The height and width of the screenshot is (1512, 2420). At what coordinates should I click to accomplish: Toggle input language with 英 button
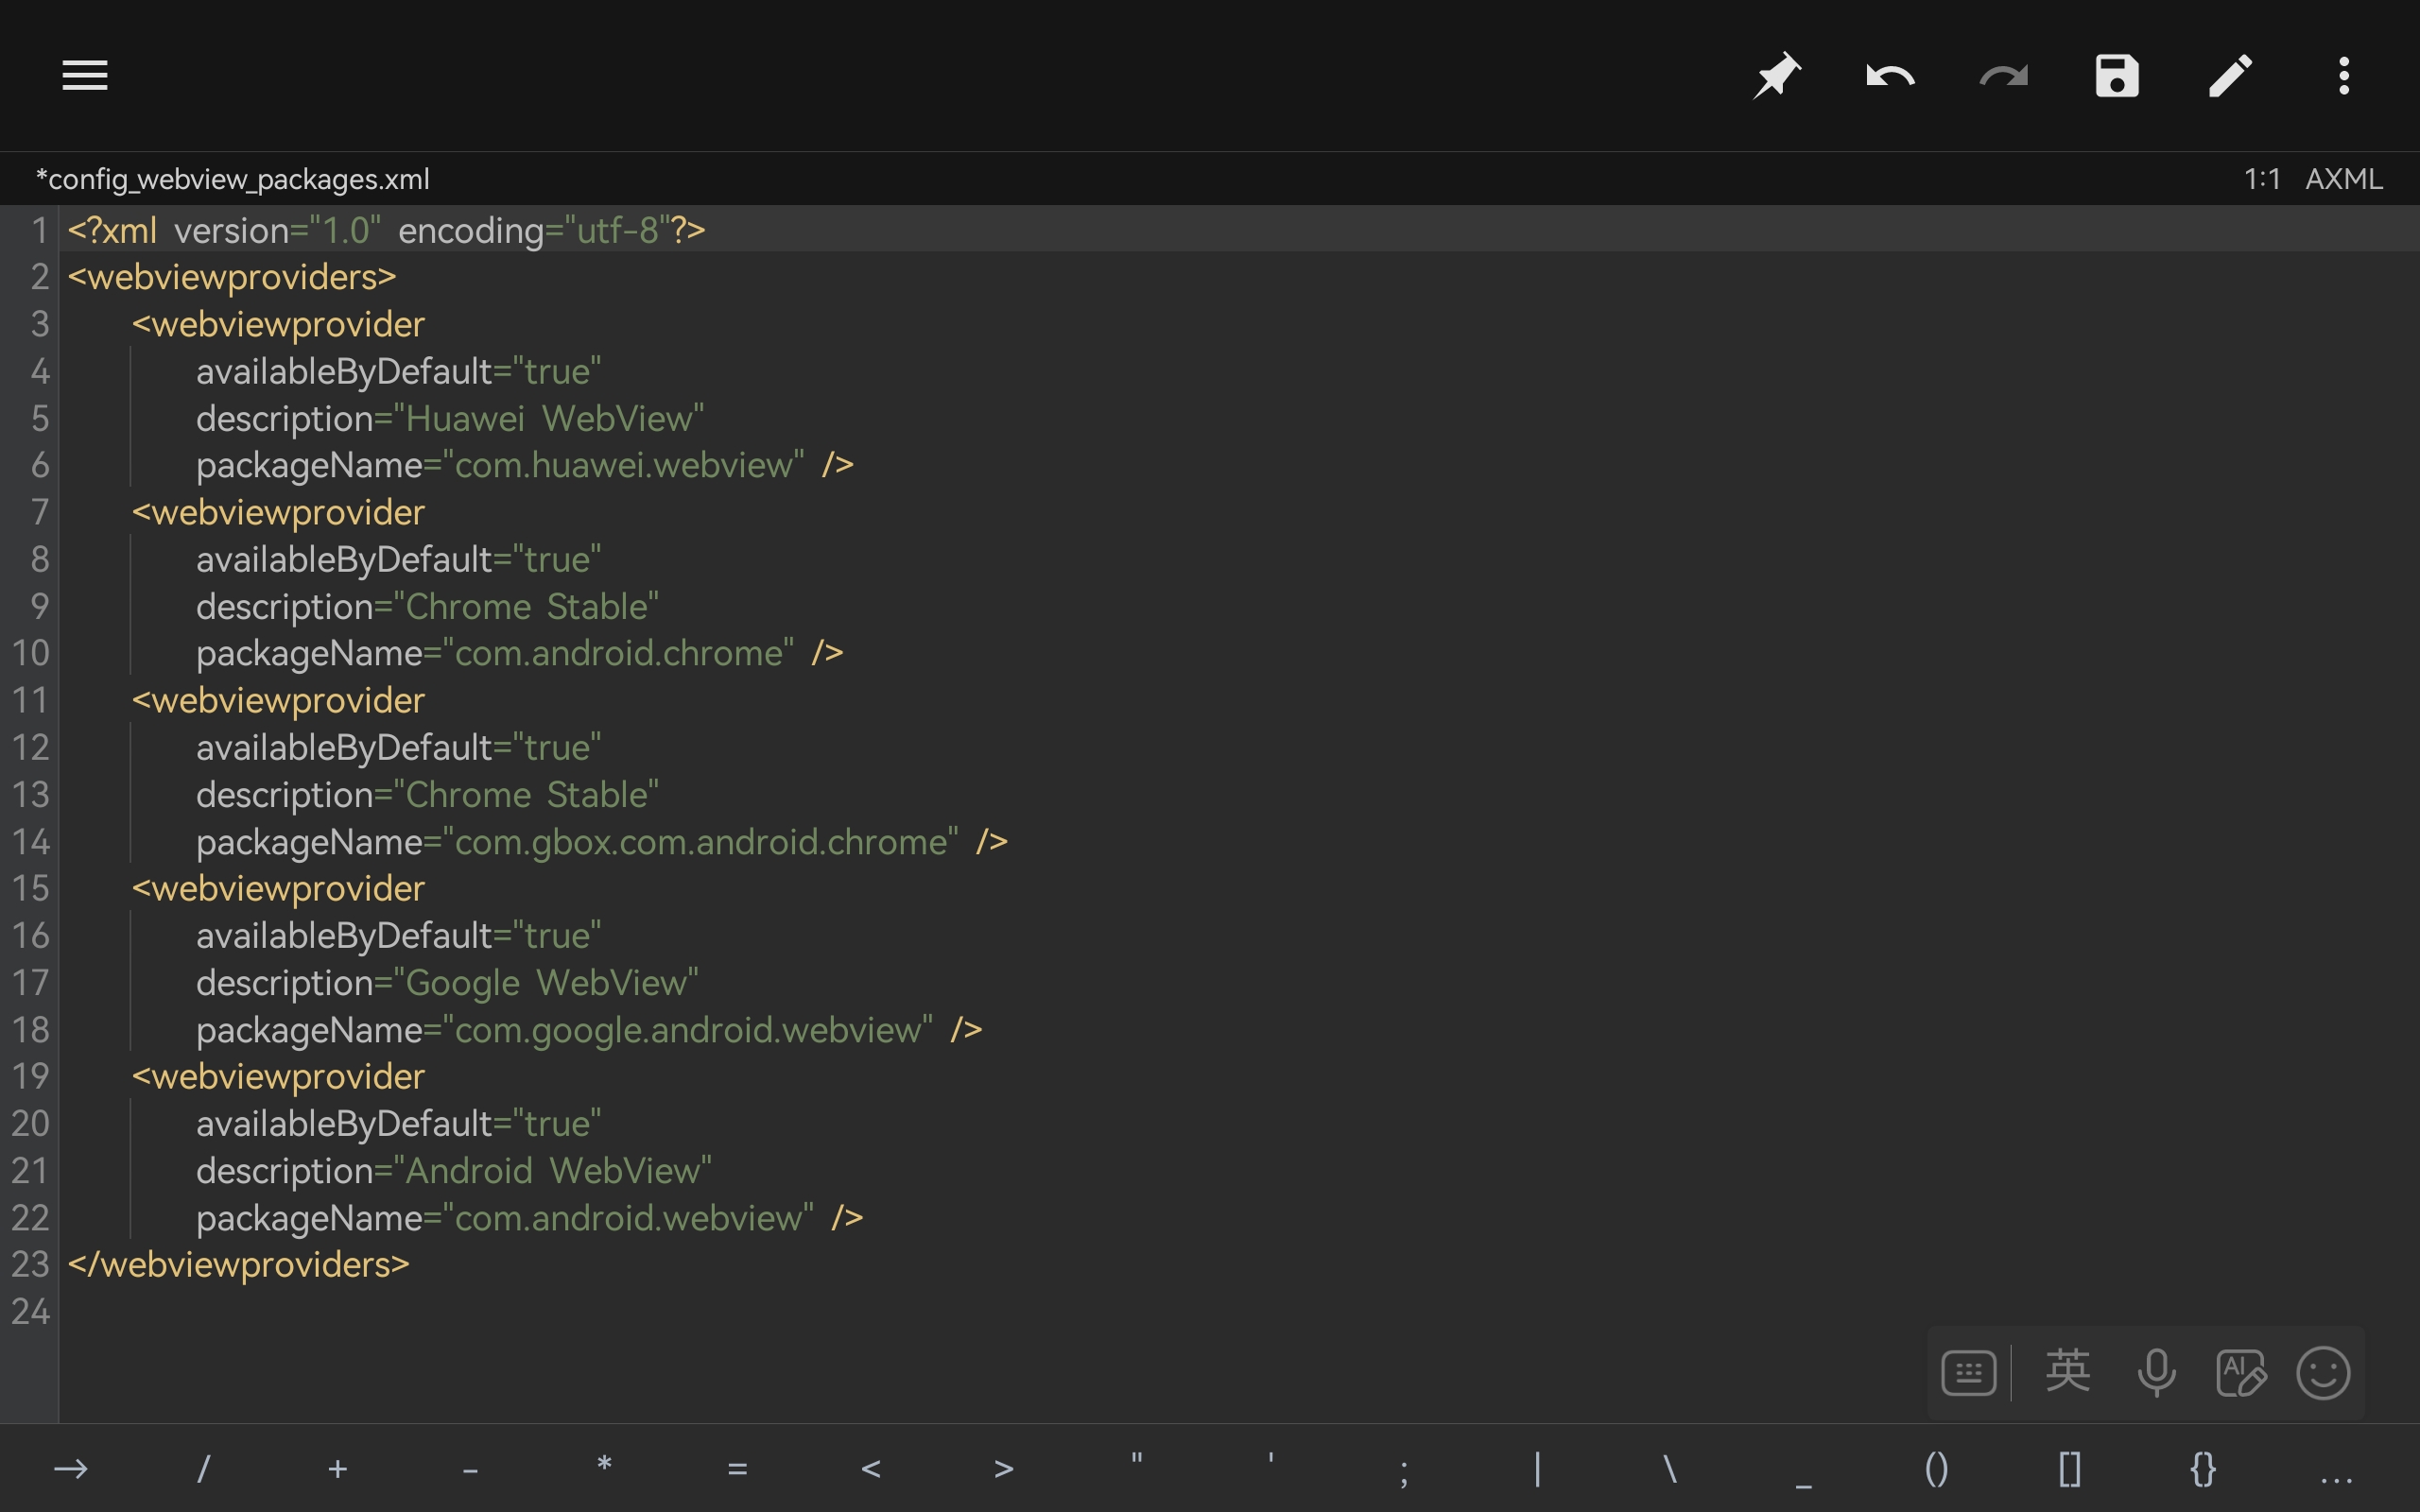(x=2068, y=1370)
